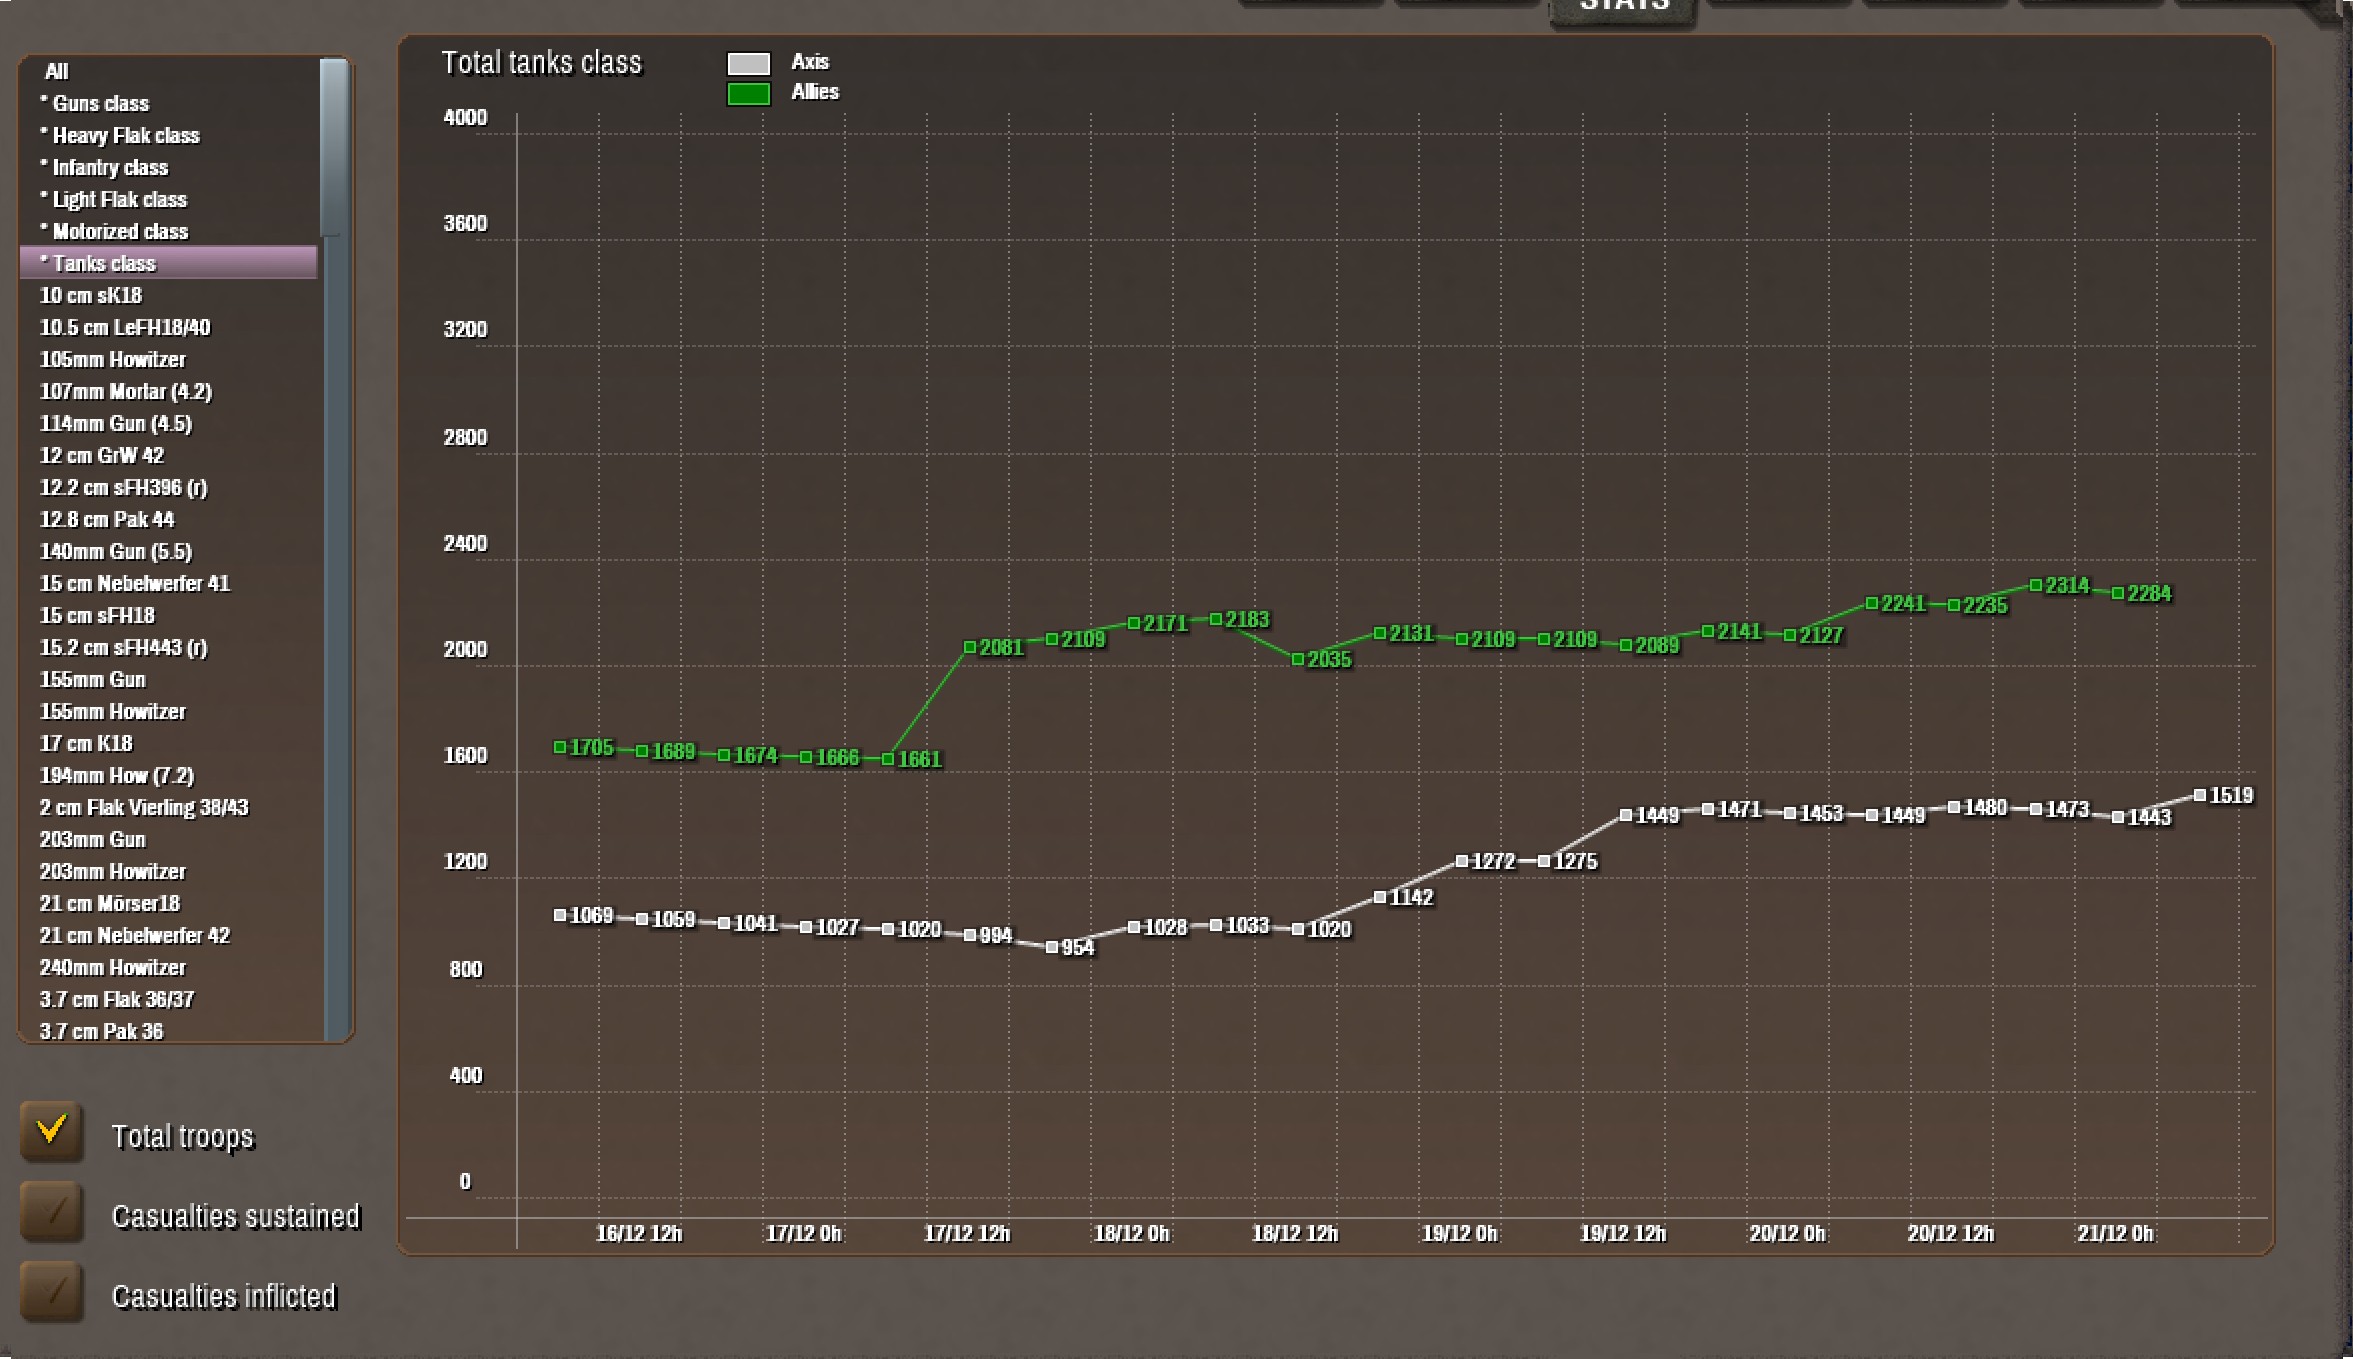This screenshot has height=1359, width=2353.
Task: Click the green Allies legend swatch
Action: 748,94
